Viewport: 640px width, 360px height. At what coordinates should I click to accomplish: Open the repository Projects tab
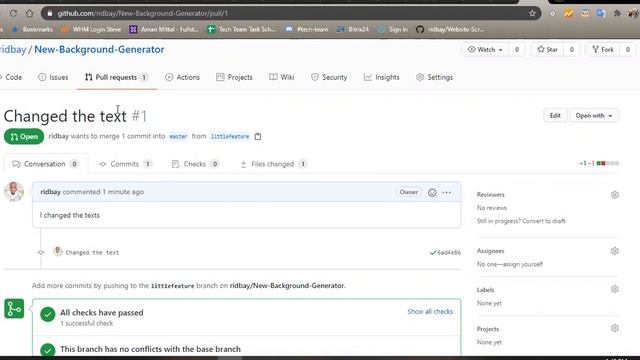point(234,77)
